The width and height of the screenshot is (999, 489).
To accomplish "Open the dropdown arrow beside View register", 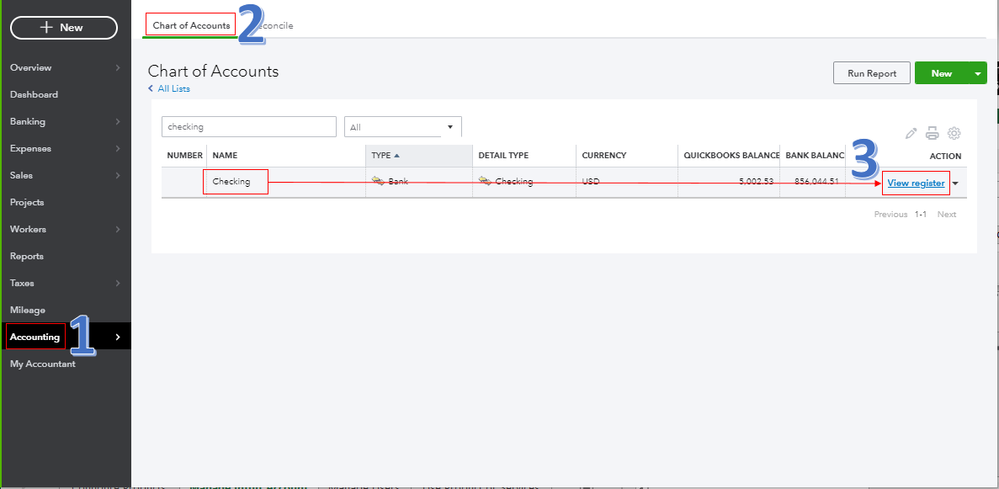I will pyautogui.click(x=955, y=183).
